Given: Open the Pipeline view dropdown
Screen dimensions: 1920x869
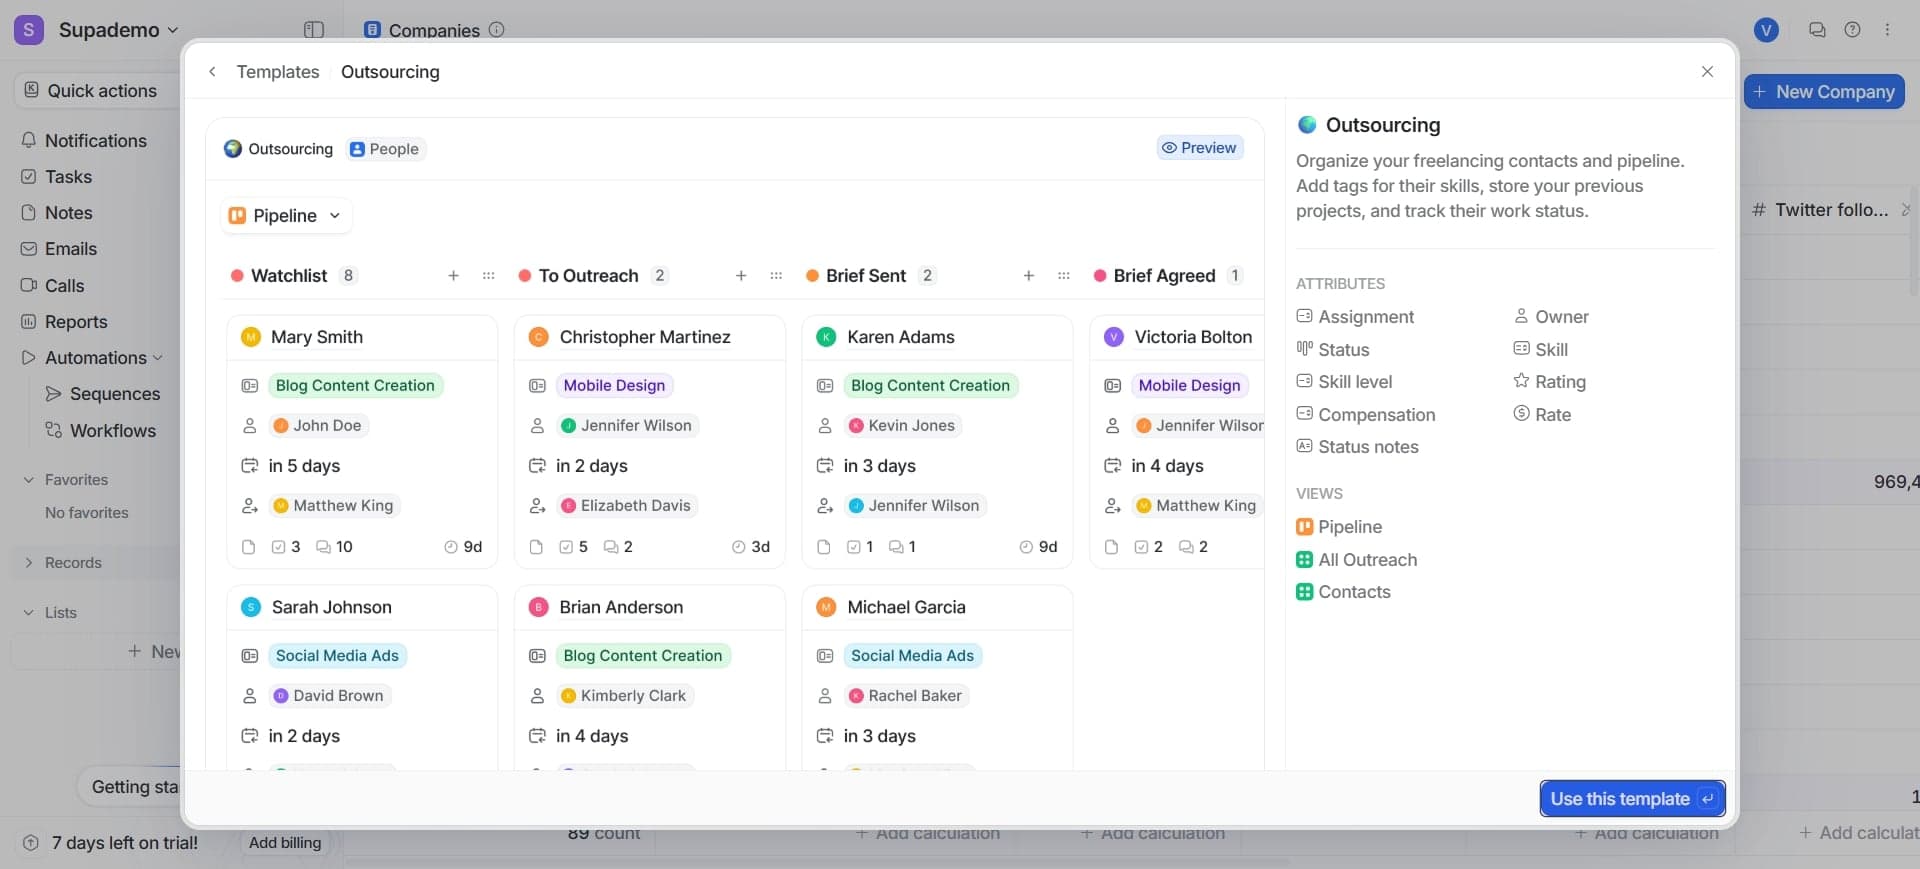Looking at the screenshot, I should click(286, 216).
